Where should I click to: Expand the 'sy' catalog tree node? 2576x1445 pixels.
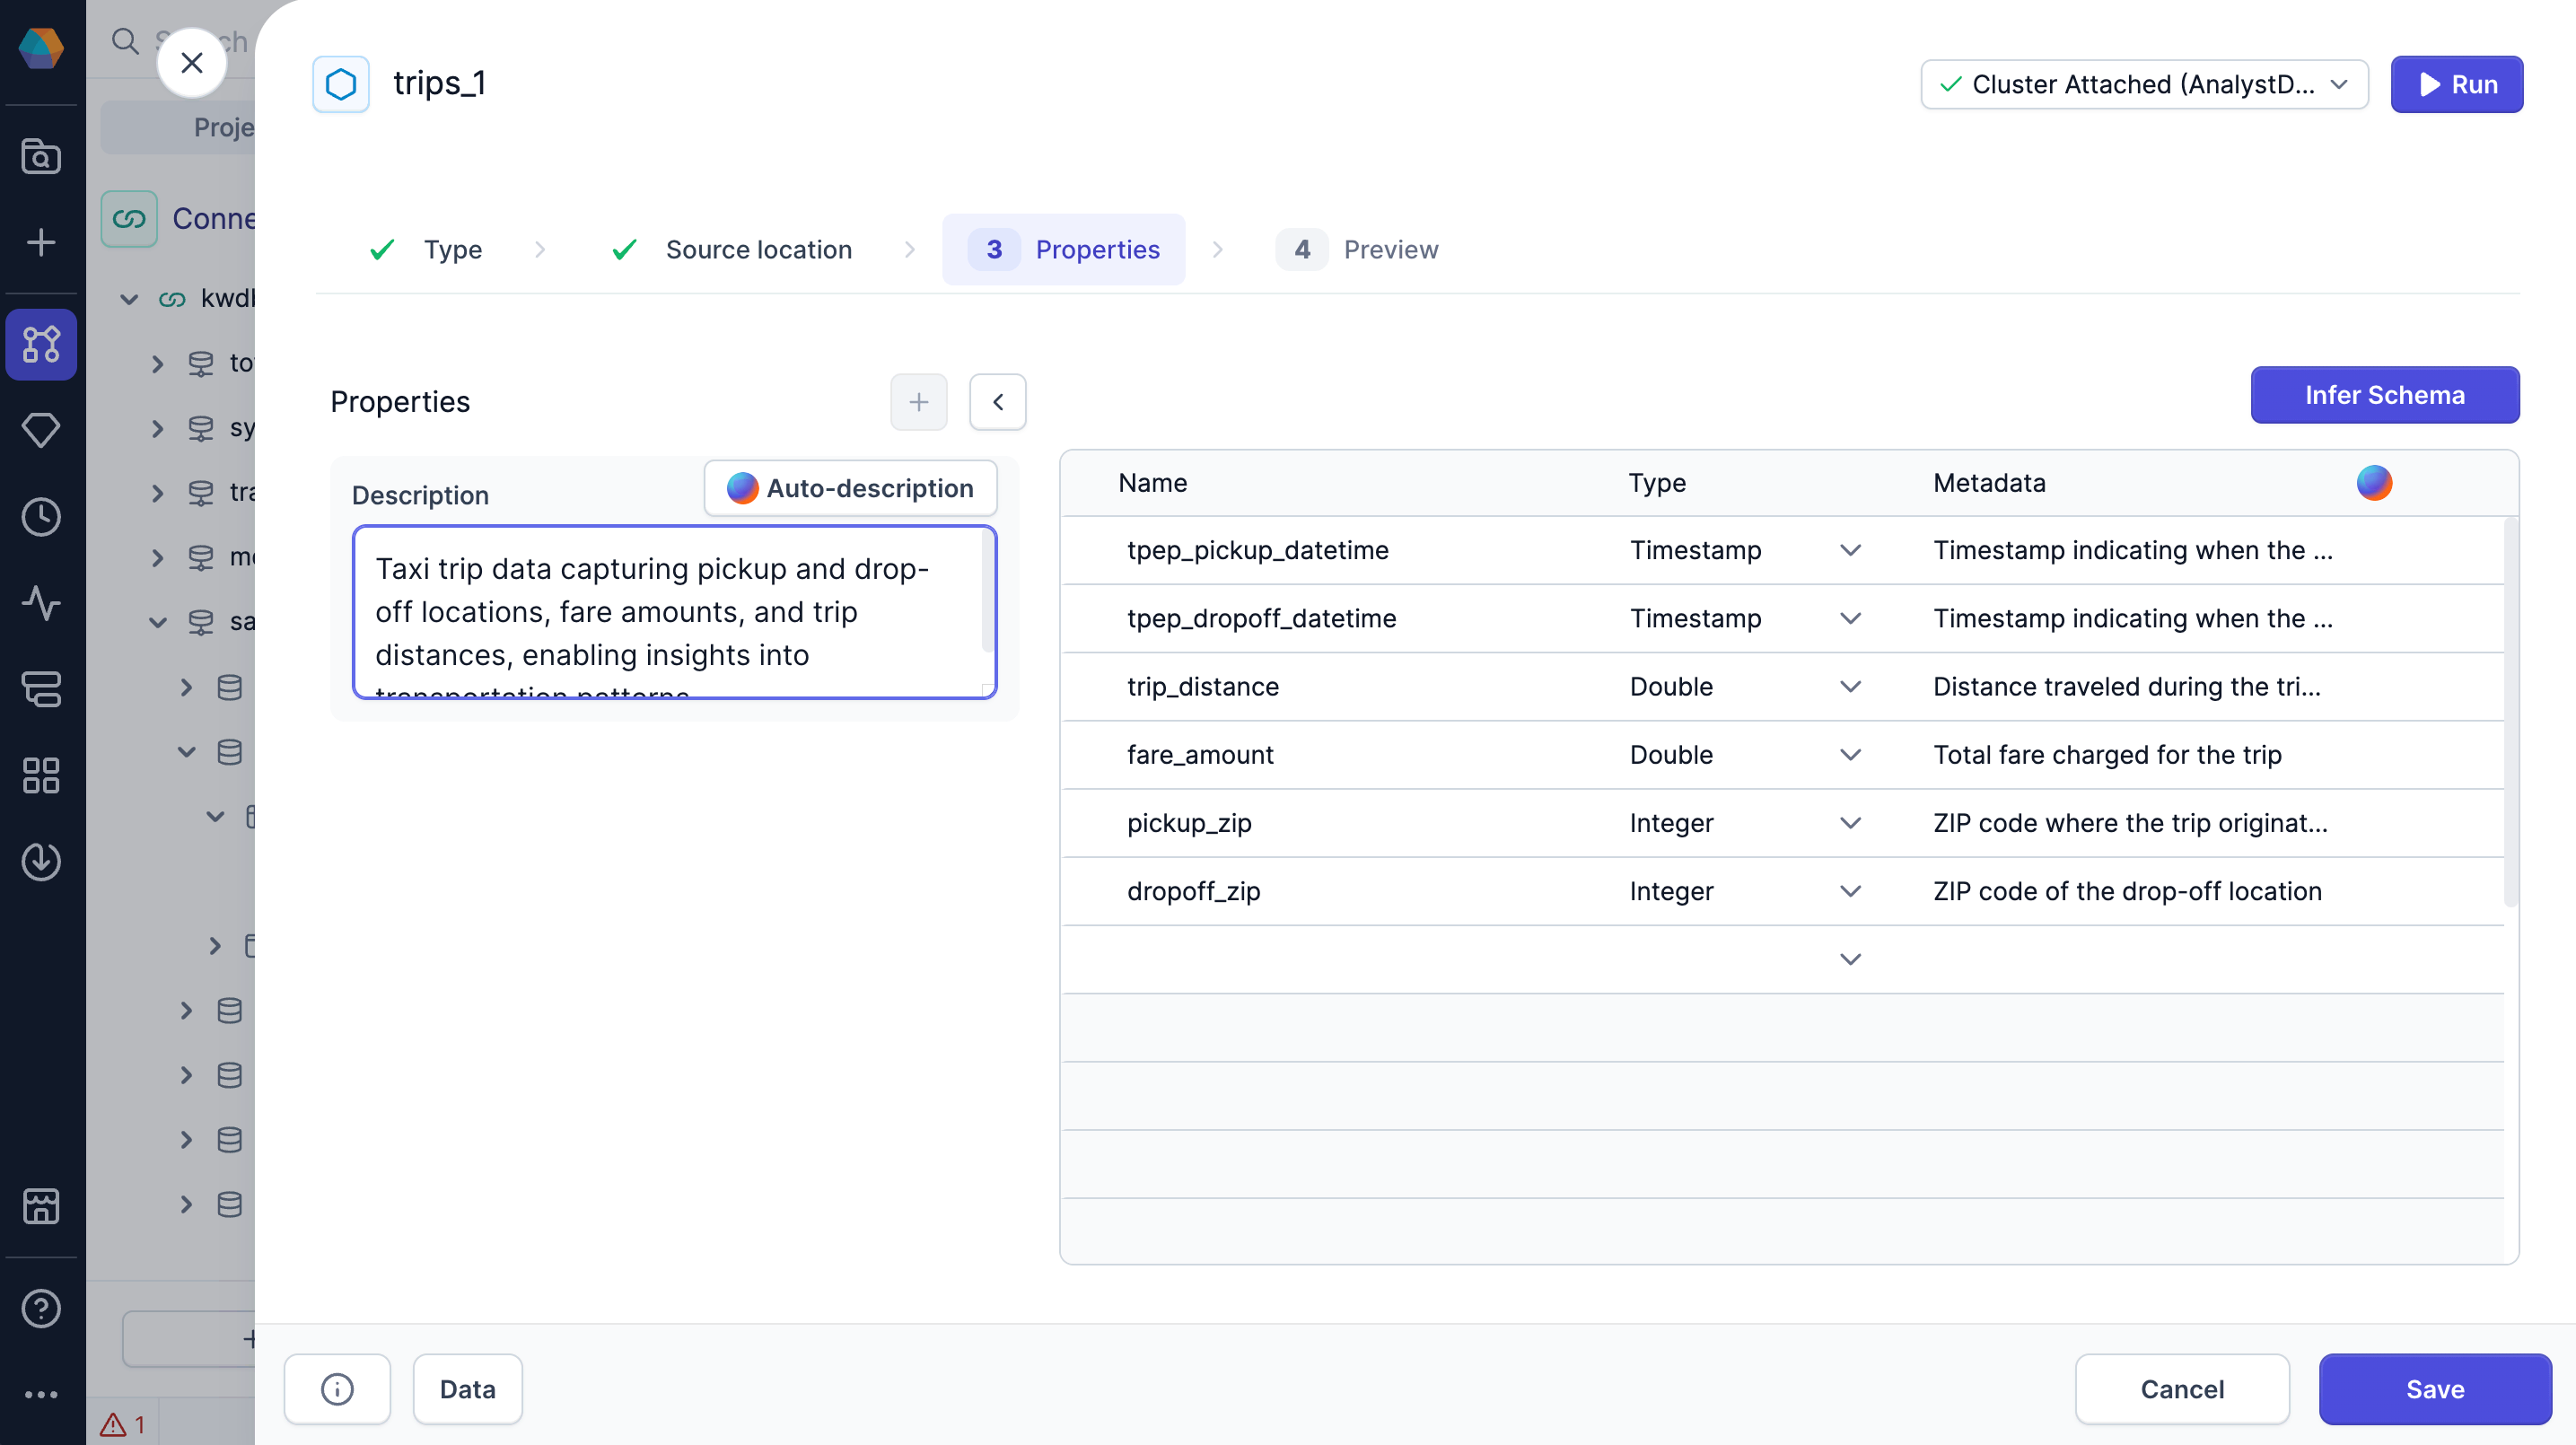157,428
